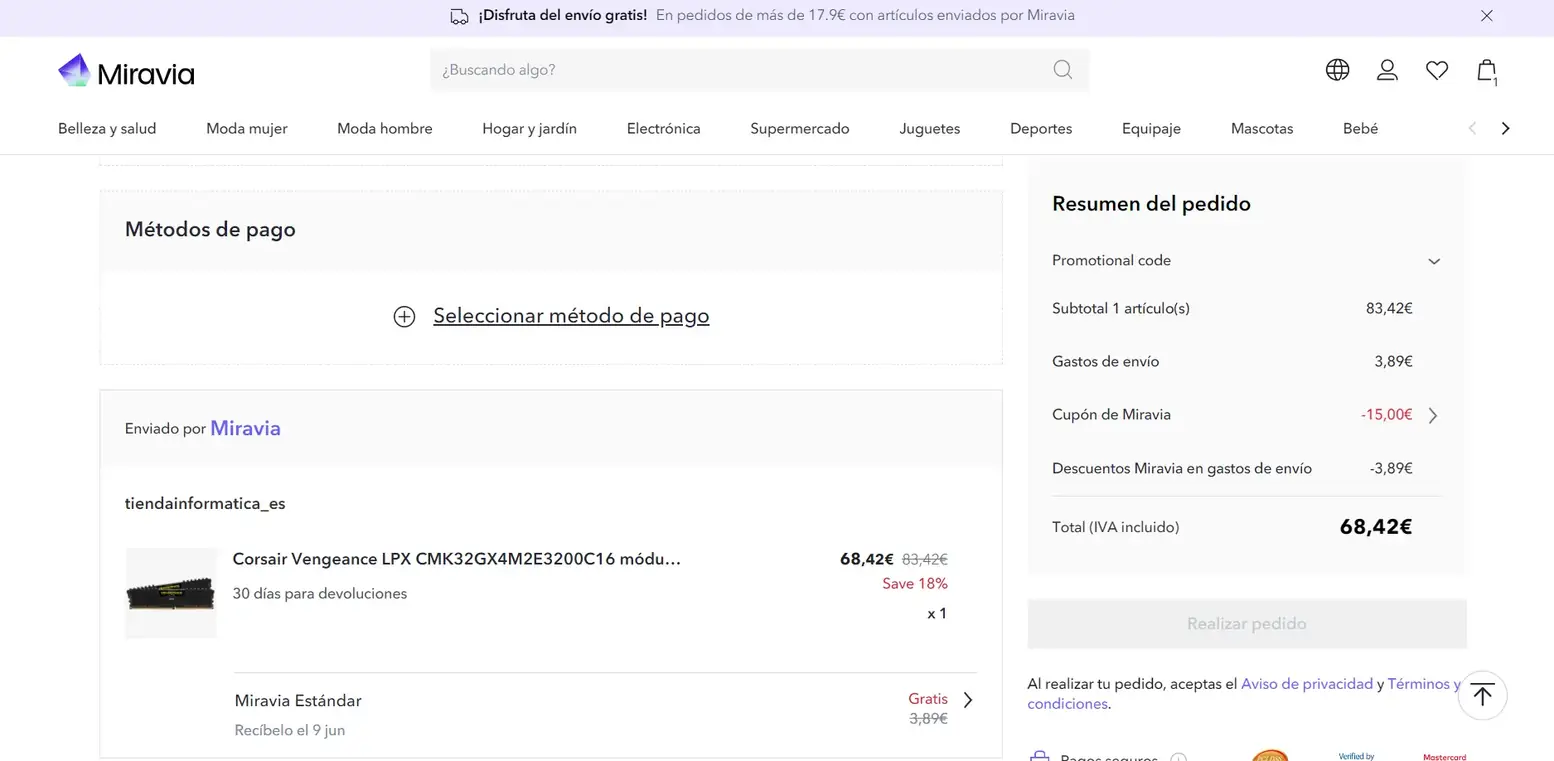Click the Miravia sender link

click(x=245, y=428)
